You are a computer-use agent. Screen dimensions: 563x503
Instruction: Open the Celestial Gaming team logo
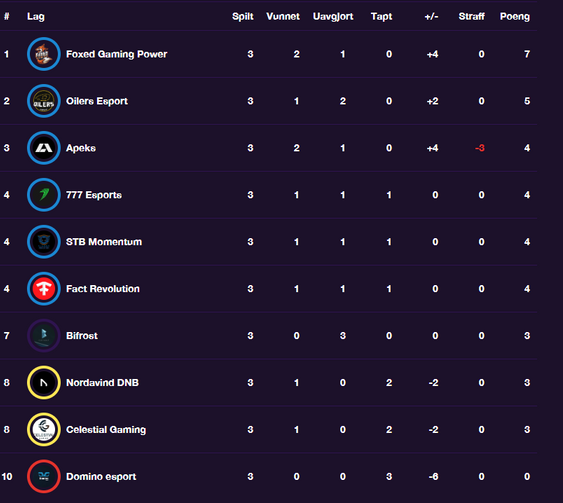tap(44, 430)
